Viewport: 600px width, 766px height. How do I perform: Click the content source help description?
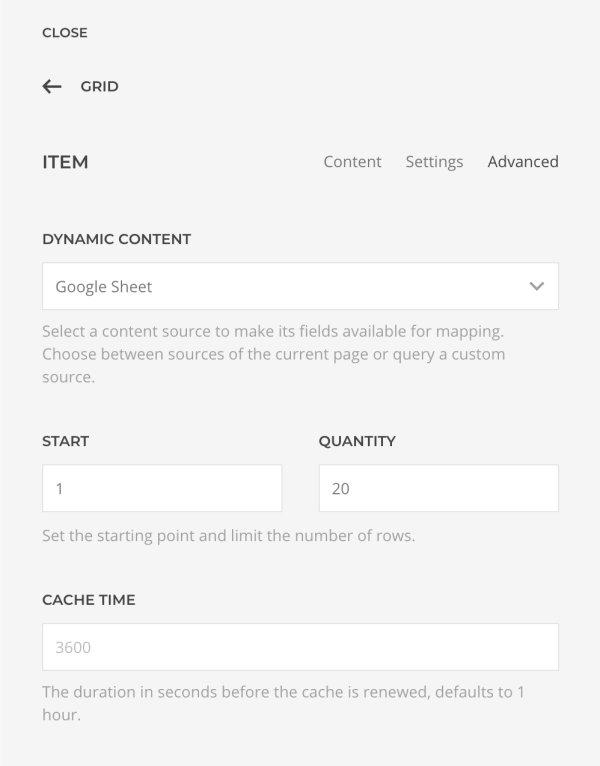(x=274, y=354)
